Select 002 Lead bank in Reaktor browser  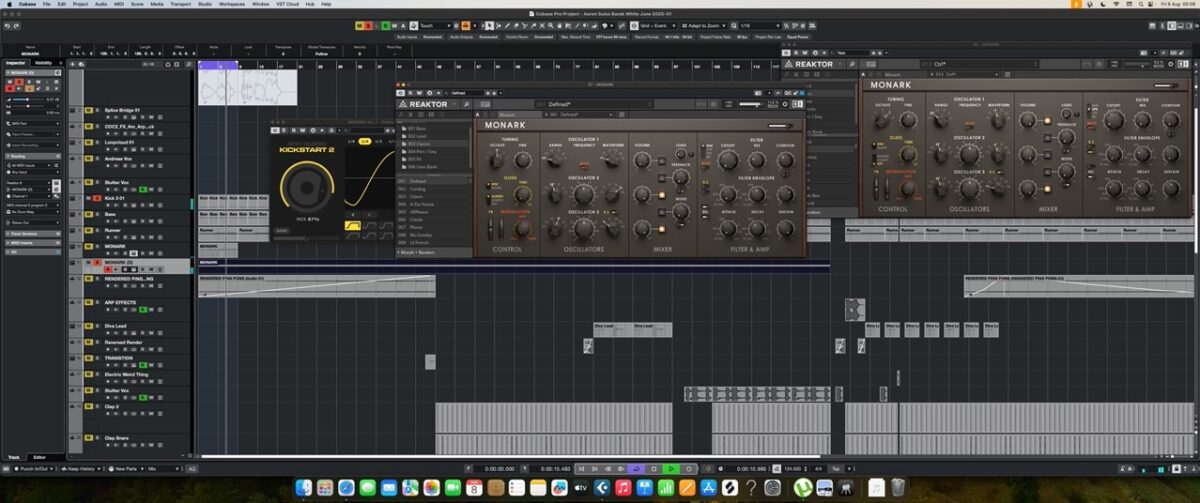pyautogui.click(x=416, y=136)
